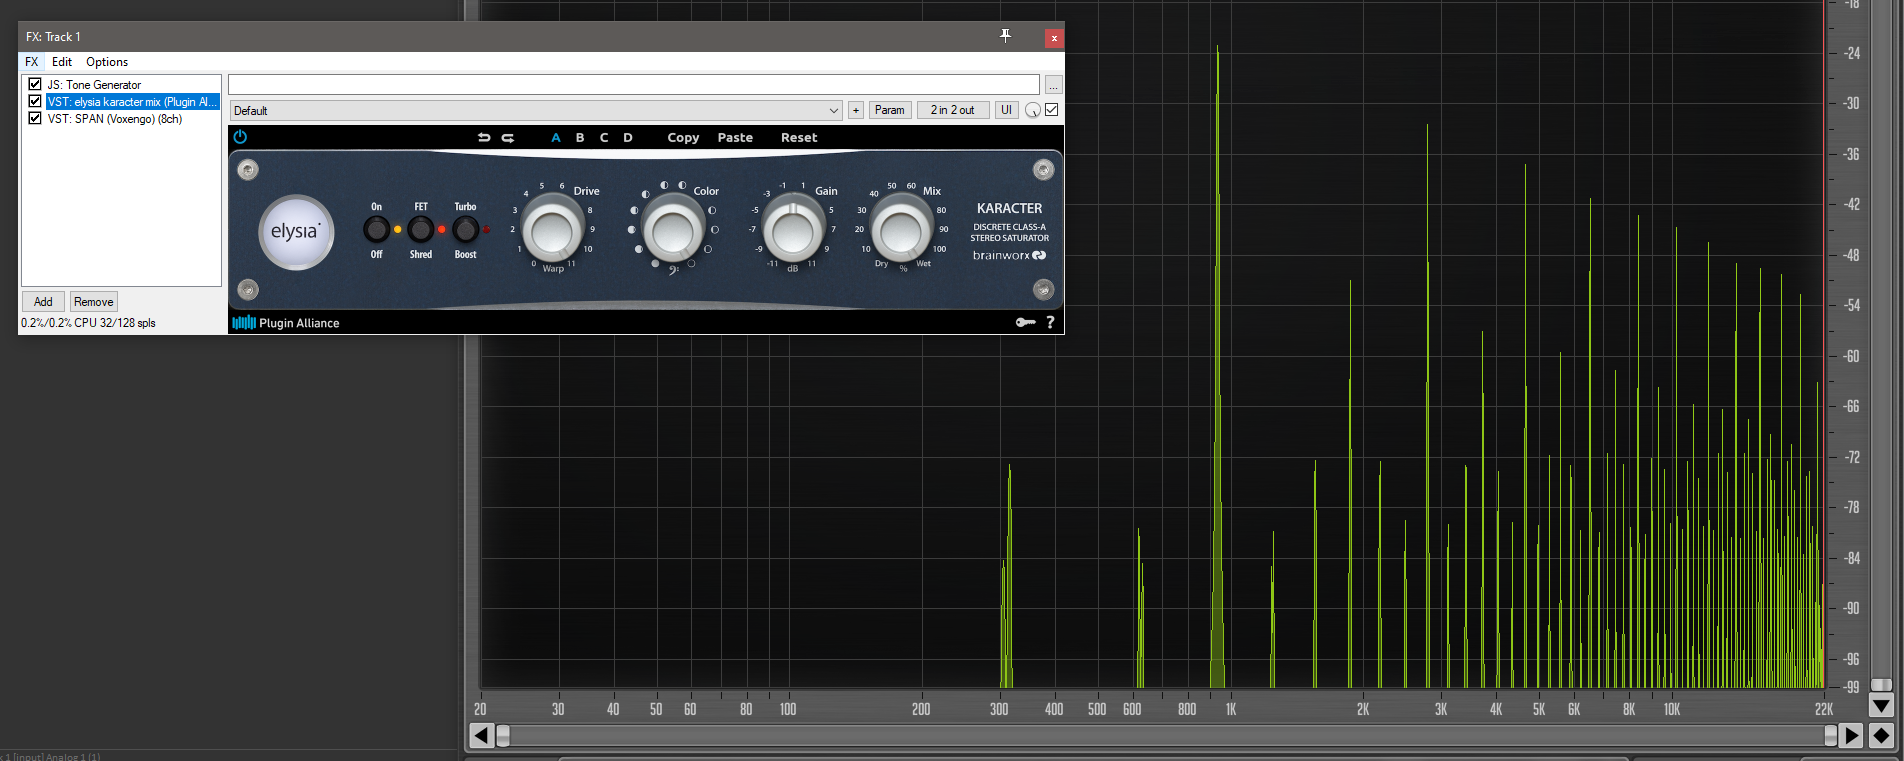This screenshot has width=1904, height=761.
Task: Toggle the plugin power bypass icon
Action: tap(240, 137)
